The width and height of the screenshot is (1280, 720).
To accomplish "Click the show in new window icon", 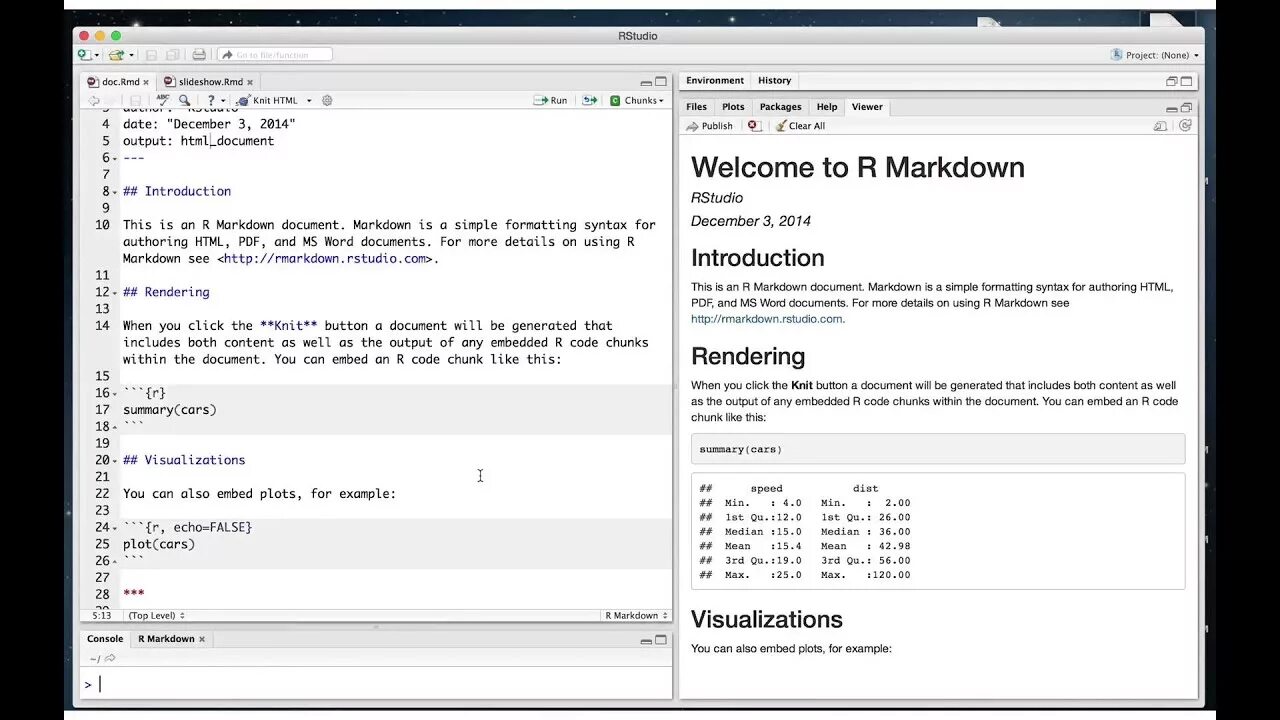I will (1160, 126).
